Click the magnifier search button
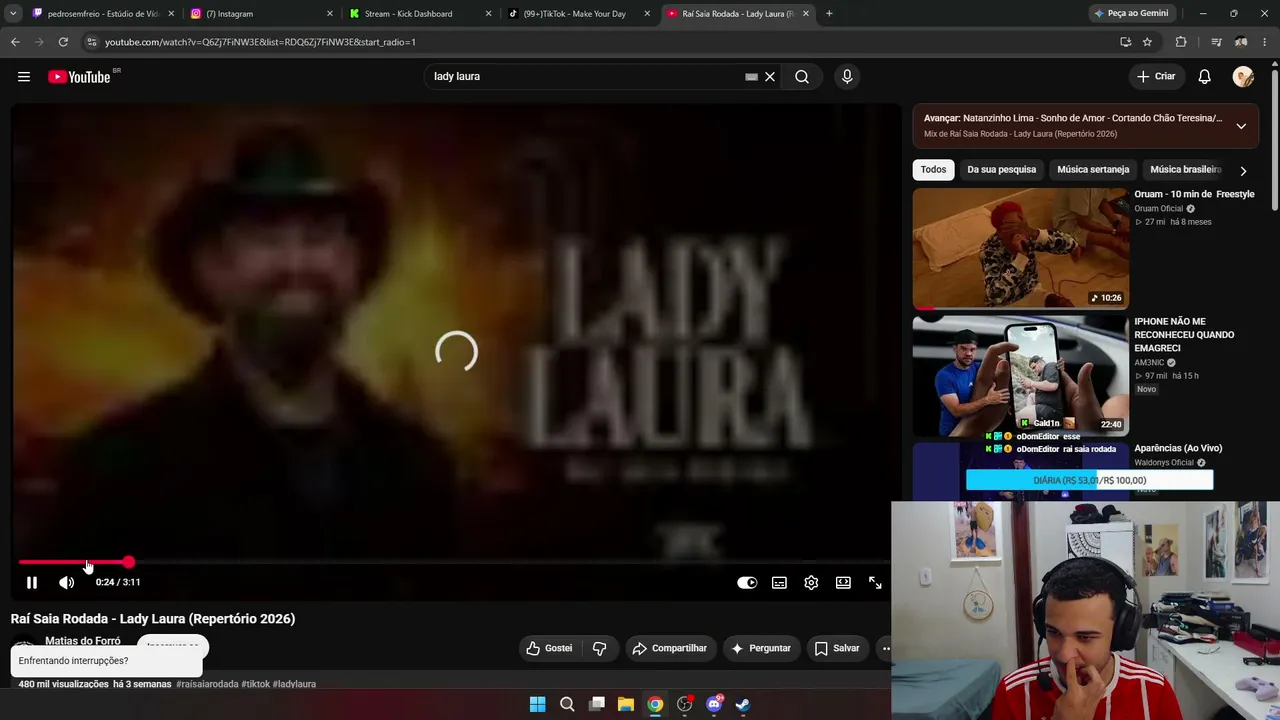This screenshot has width=1280, height=720. point(802,77)
